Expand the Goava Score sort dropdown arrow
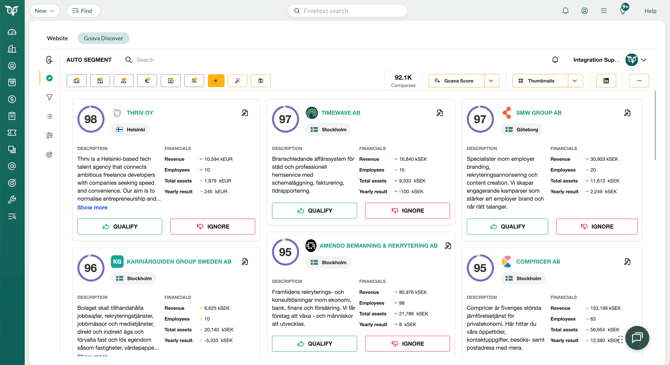 [x=491, y=80]
